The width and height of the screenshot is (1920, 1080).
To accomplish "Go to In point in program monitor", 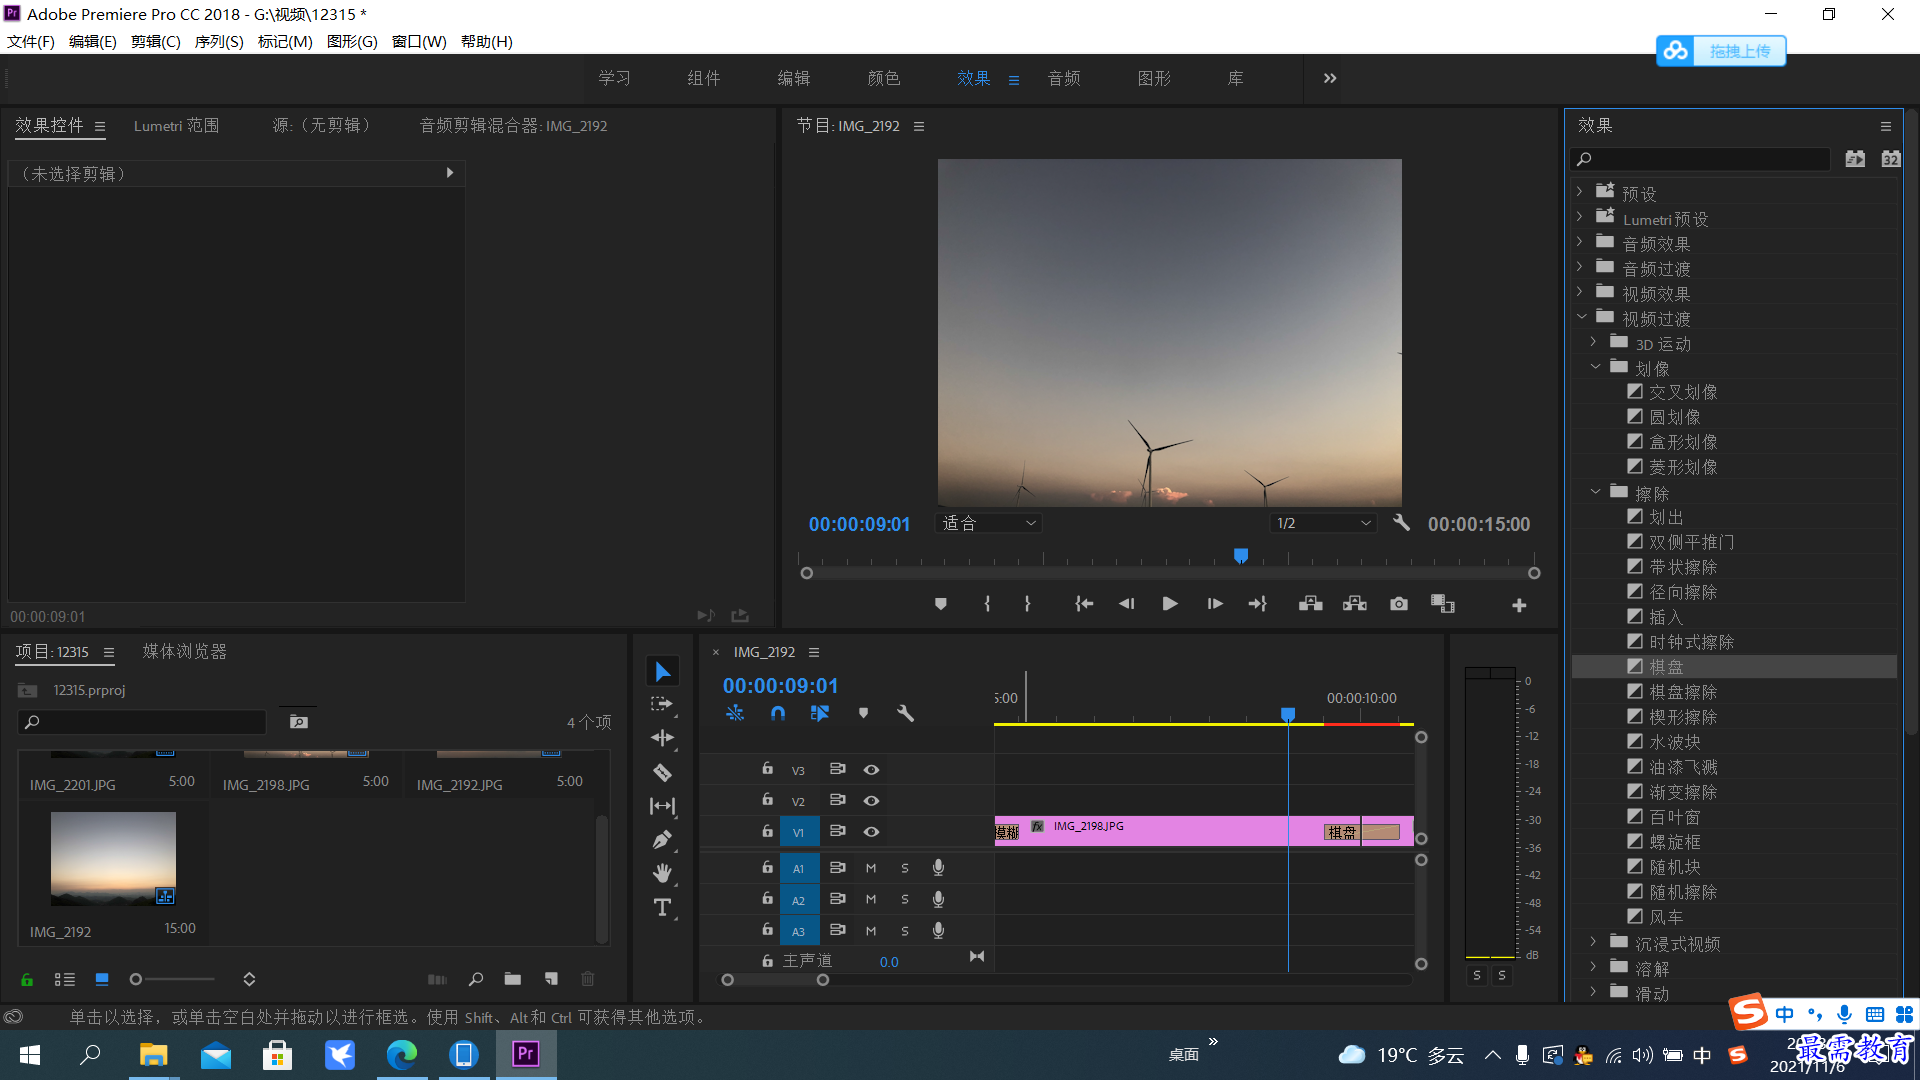I will pos(1084,604).
